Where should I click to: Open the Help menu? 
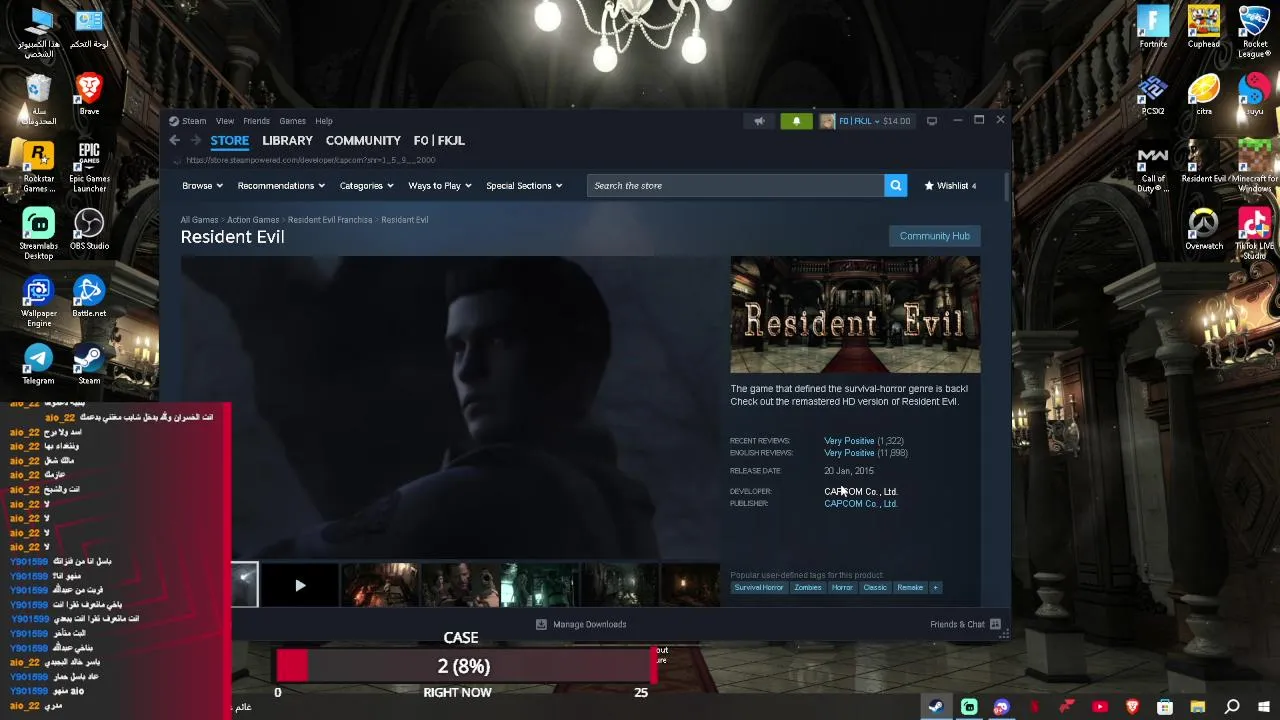click(x=324, y=121)
